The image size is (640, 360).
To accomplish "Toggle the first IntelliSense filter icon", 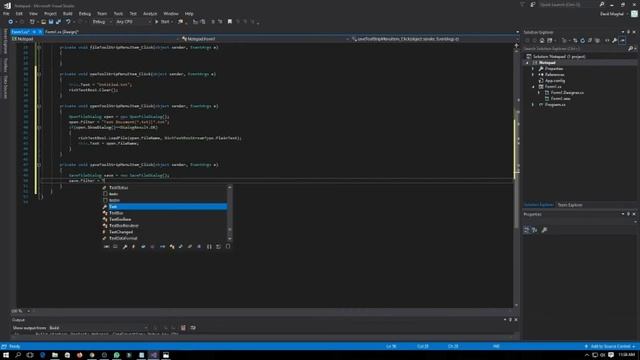I will click(107, 247).
